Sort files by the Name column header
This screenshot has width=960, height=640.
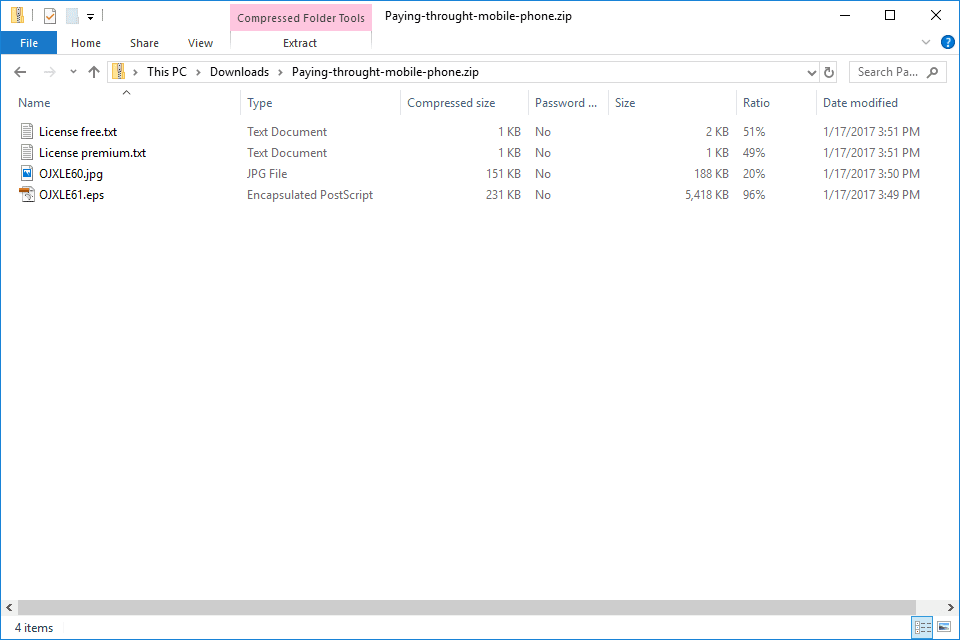(34, 103)
